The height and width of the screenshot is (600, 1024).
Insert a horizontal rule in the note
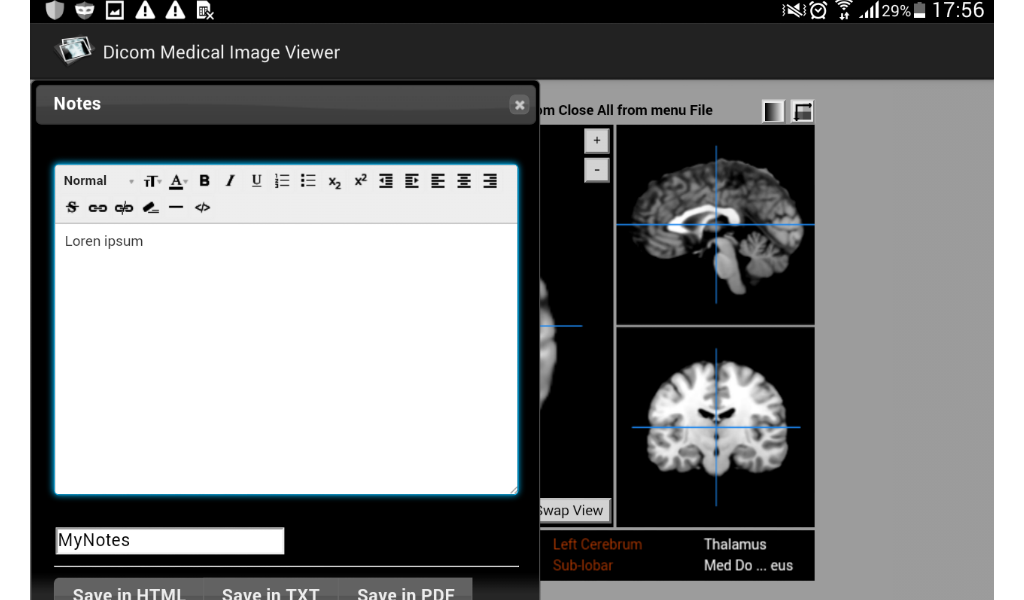coord(176,207)
